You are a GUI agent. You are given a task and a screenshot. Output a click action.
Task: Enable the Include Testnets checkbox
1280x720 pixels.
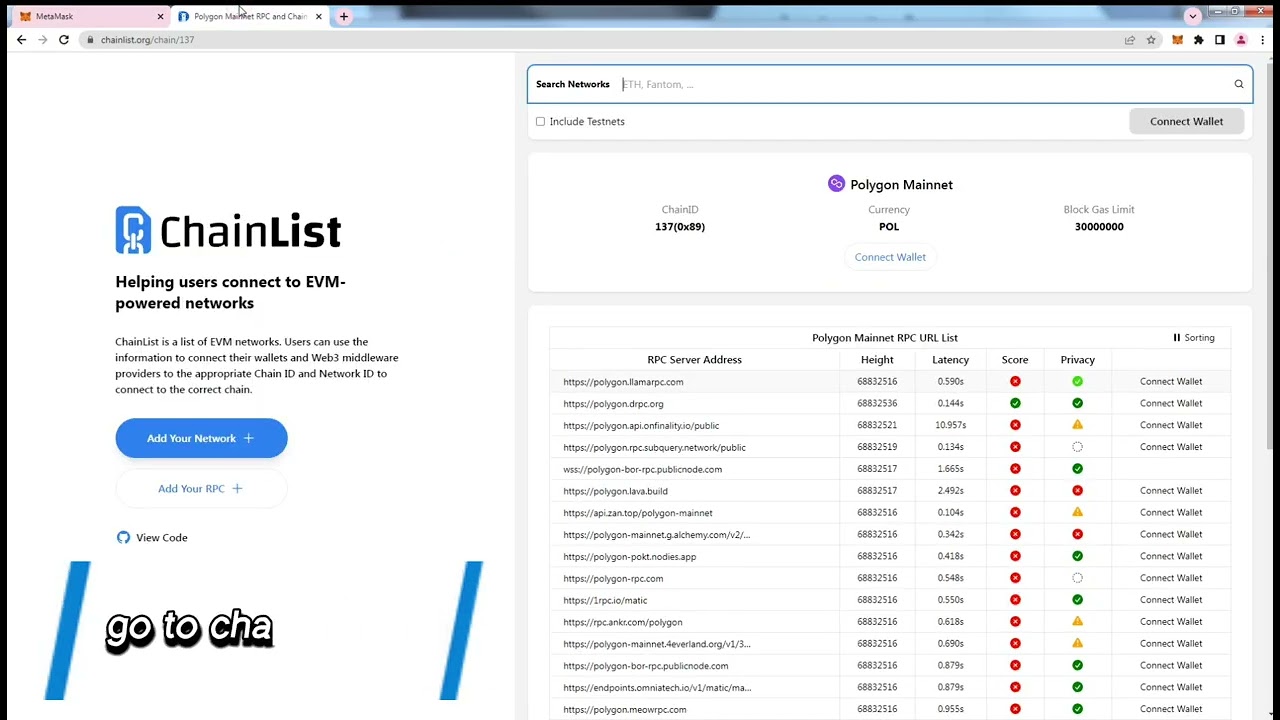click(x=541, y=122)
